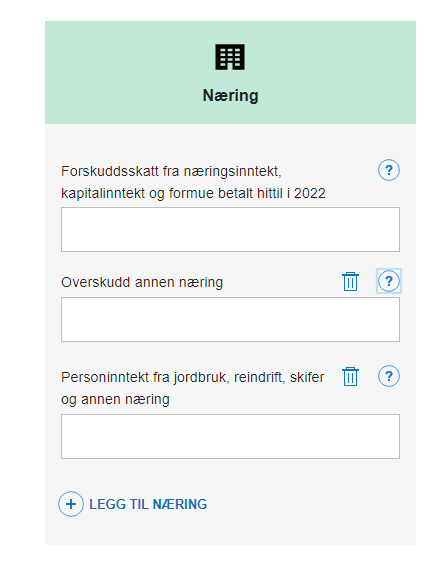Focus the Overskudd annen næring input
436x573 pixels.
pos(230,319)
